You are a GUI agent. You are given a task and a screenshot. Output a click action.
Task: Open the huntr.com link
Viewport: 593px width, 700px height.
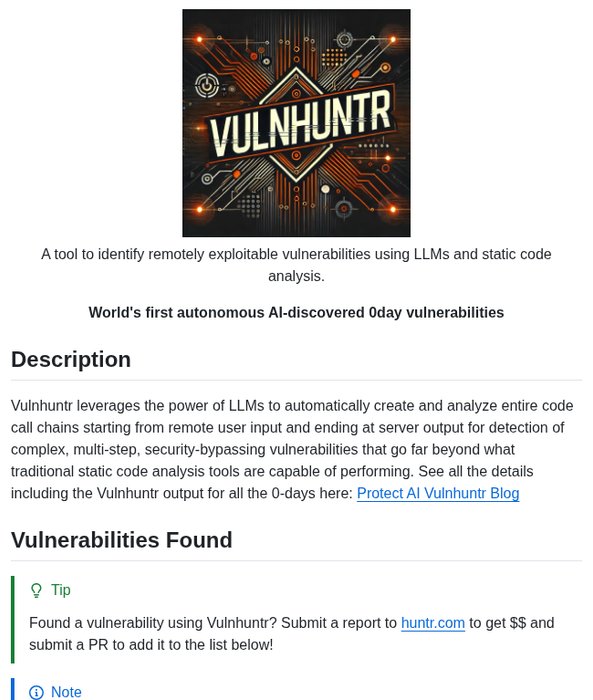pyautogui.click(x=433, y=623)
